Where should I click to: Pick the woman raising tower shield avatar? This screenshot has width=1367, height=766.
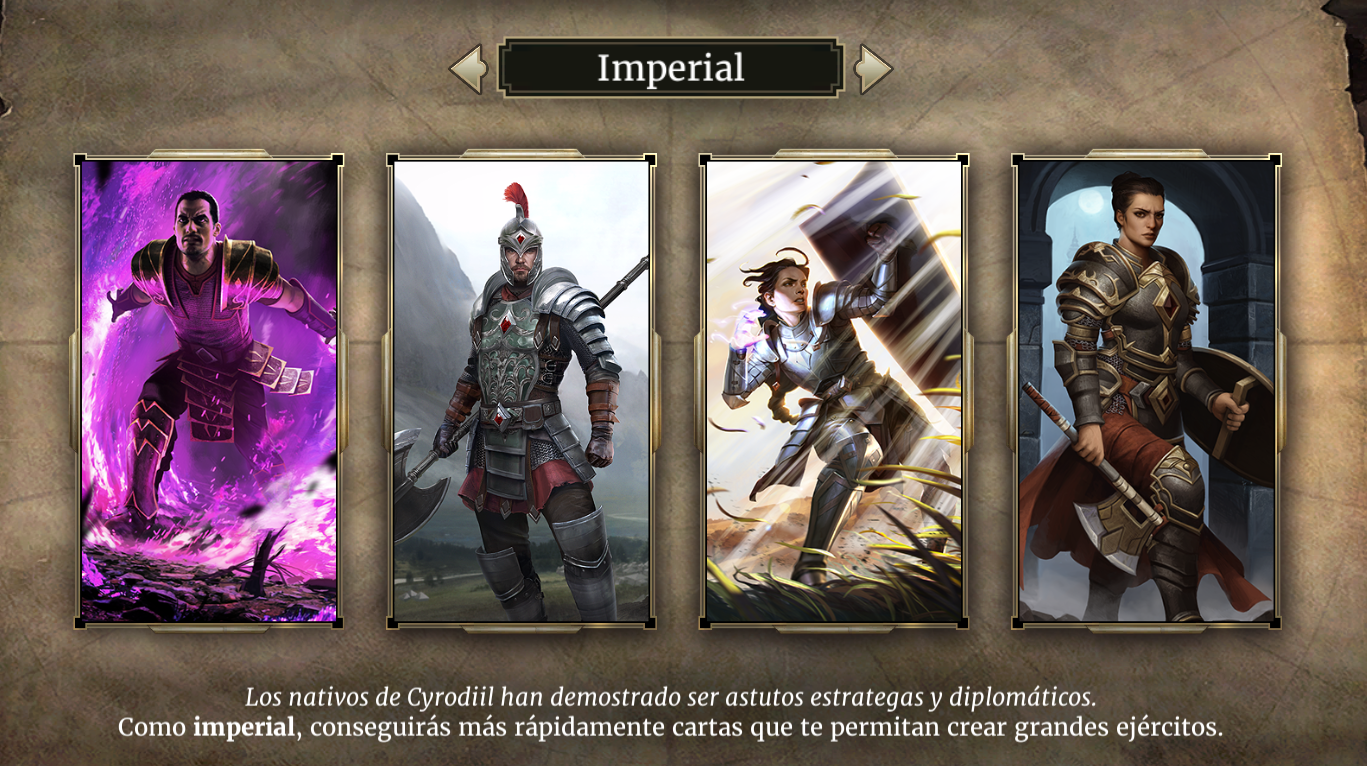pos(835,391)
